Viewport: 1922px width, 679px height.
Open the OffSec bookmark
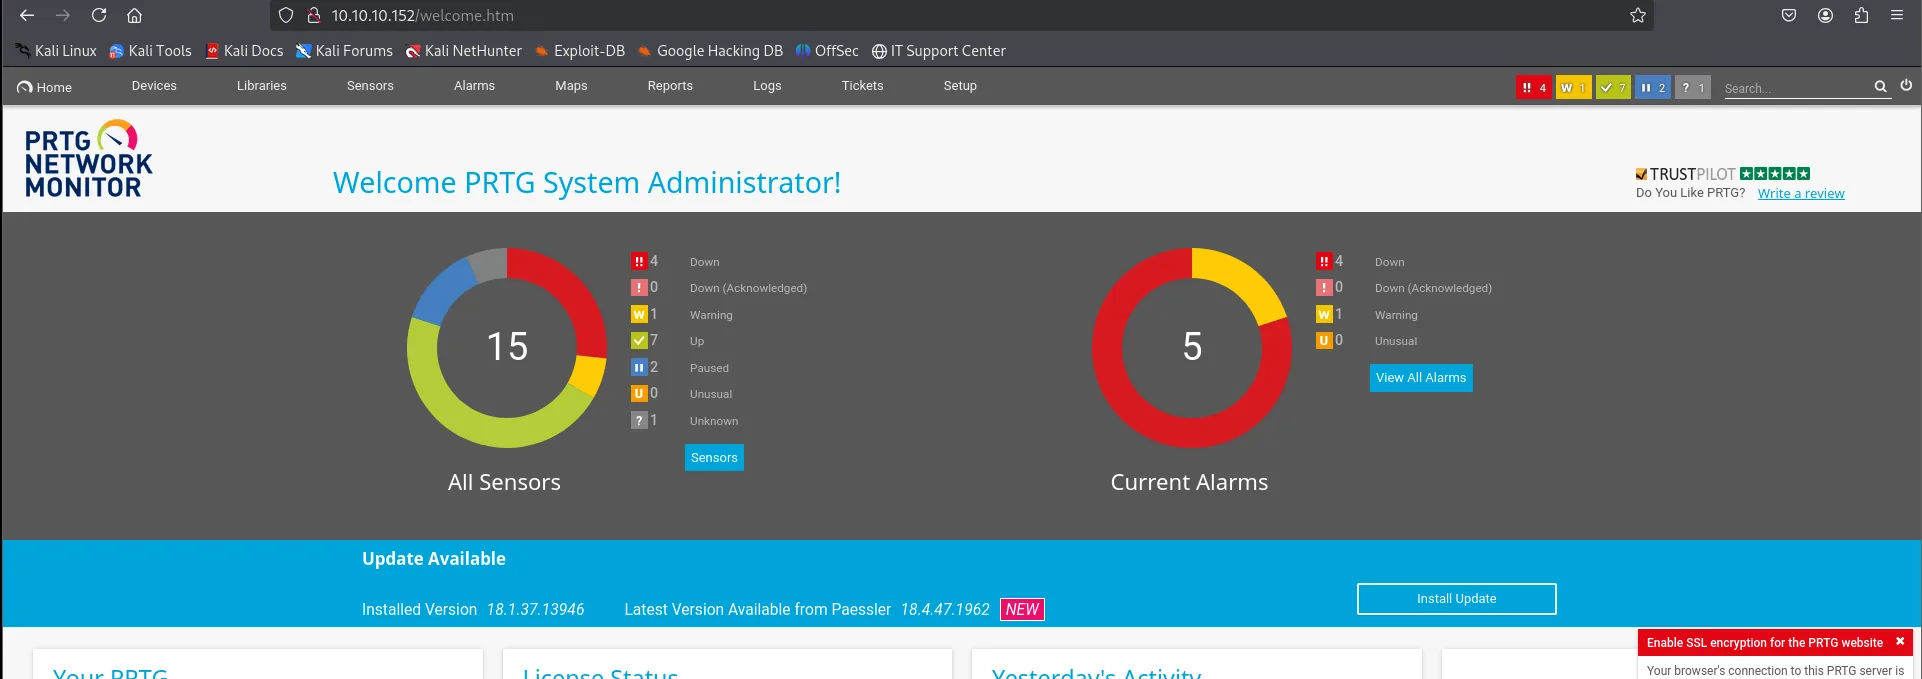coord(827,50)
